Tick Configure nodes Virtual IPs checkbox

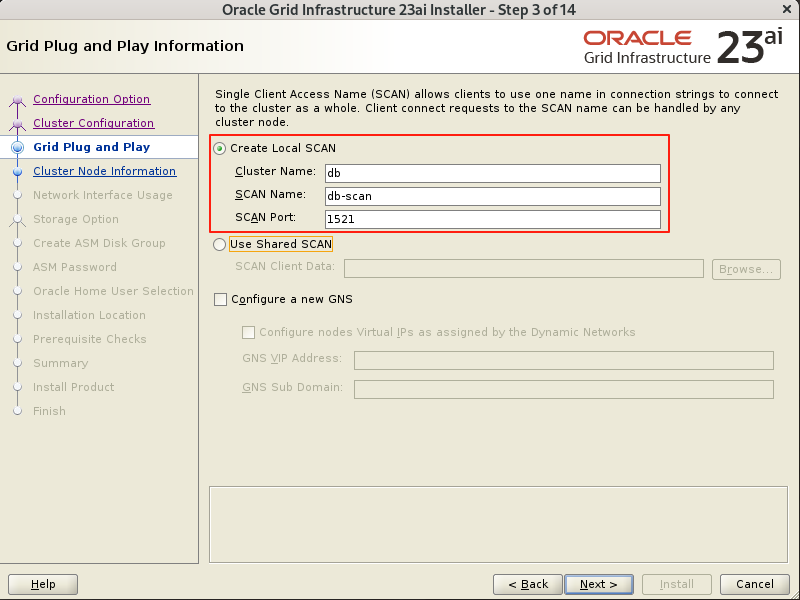248,333
